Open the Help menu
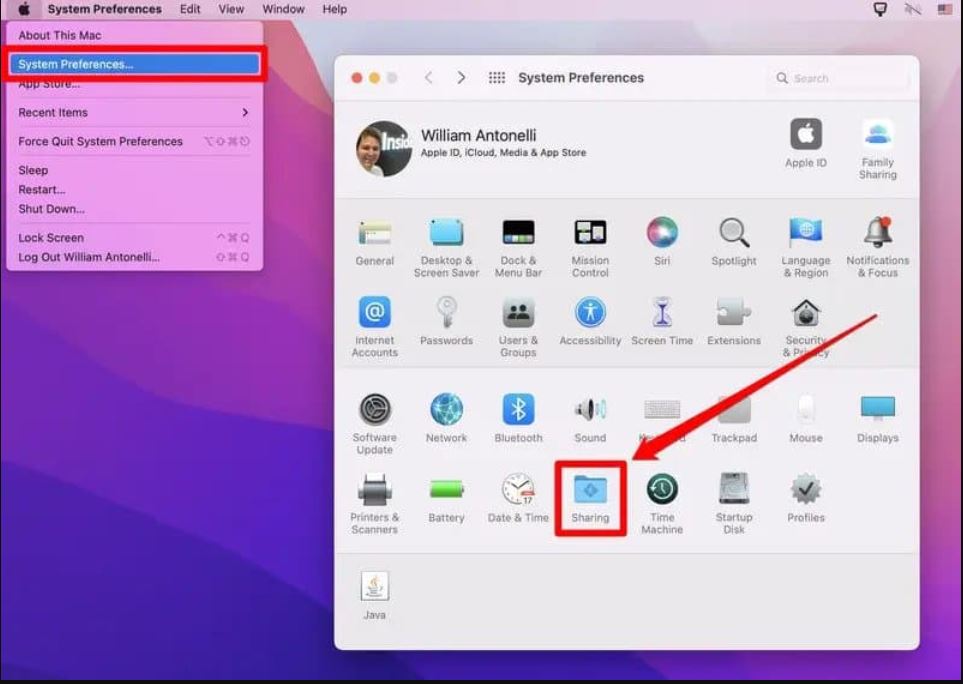 pos(335,9)
